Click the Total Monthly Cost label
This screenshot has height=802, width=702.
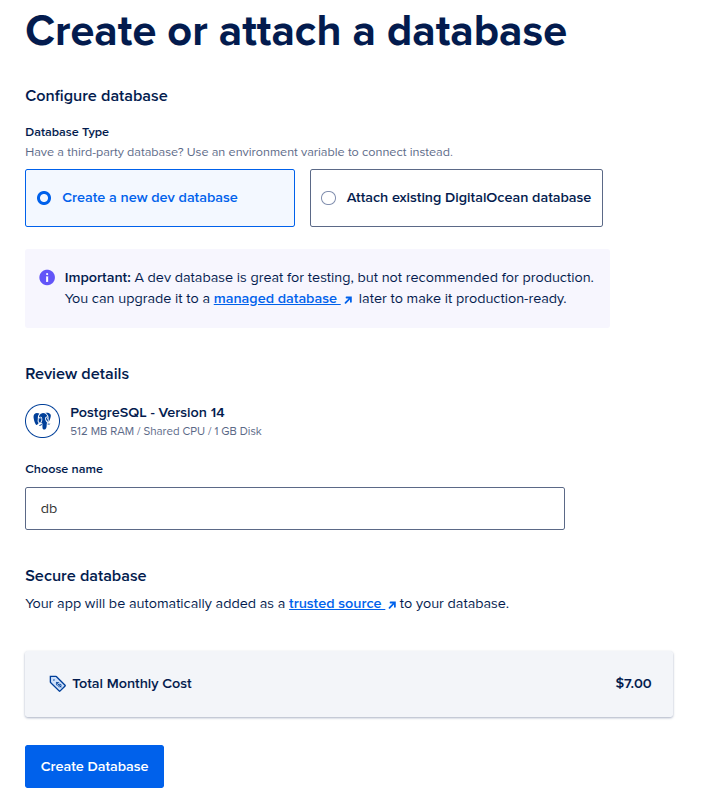(132, 684)
